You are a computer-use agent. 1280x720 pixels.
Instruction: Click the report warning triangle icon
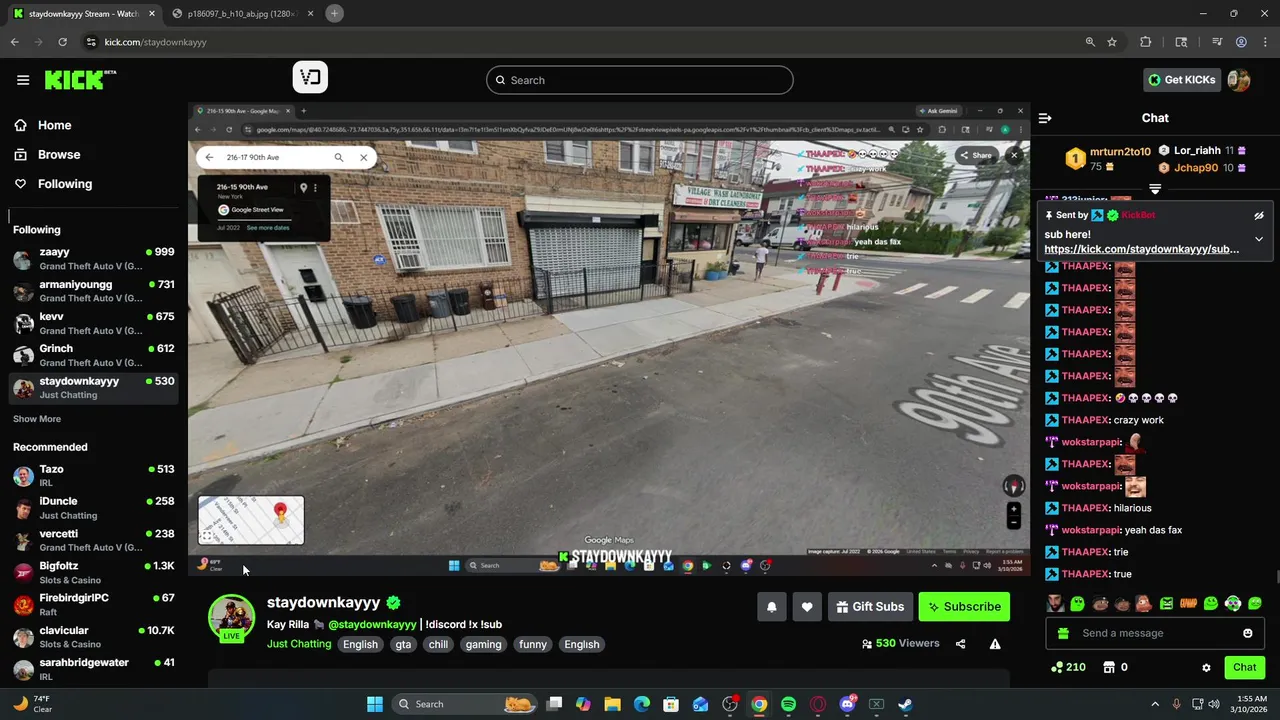click(x=995, y=644)
